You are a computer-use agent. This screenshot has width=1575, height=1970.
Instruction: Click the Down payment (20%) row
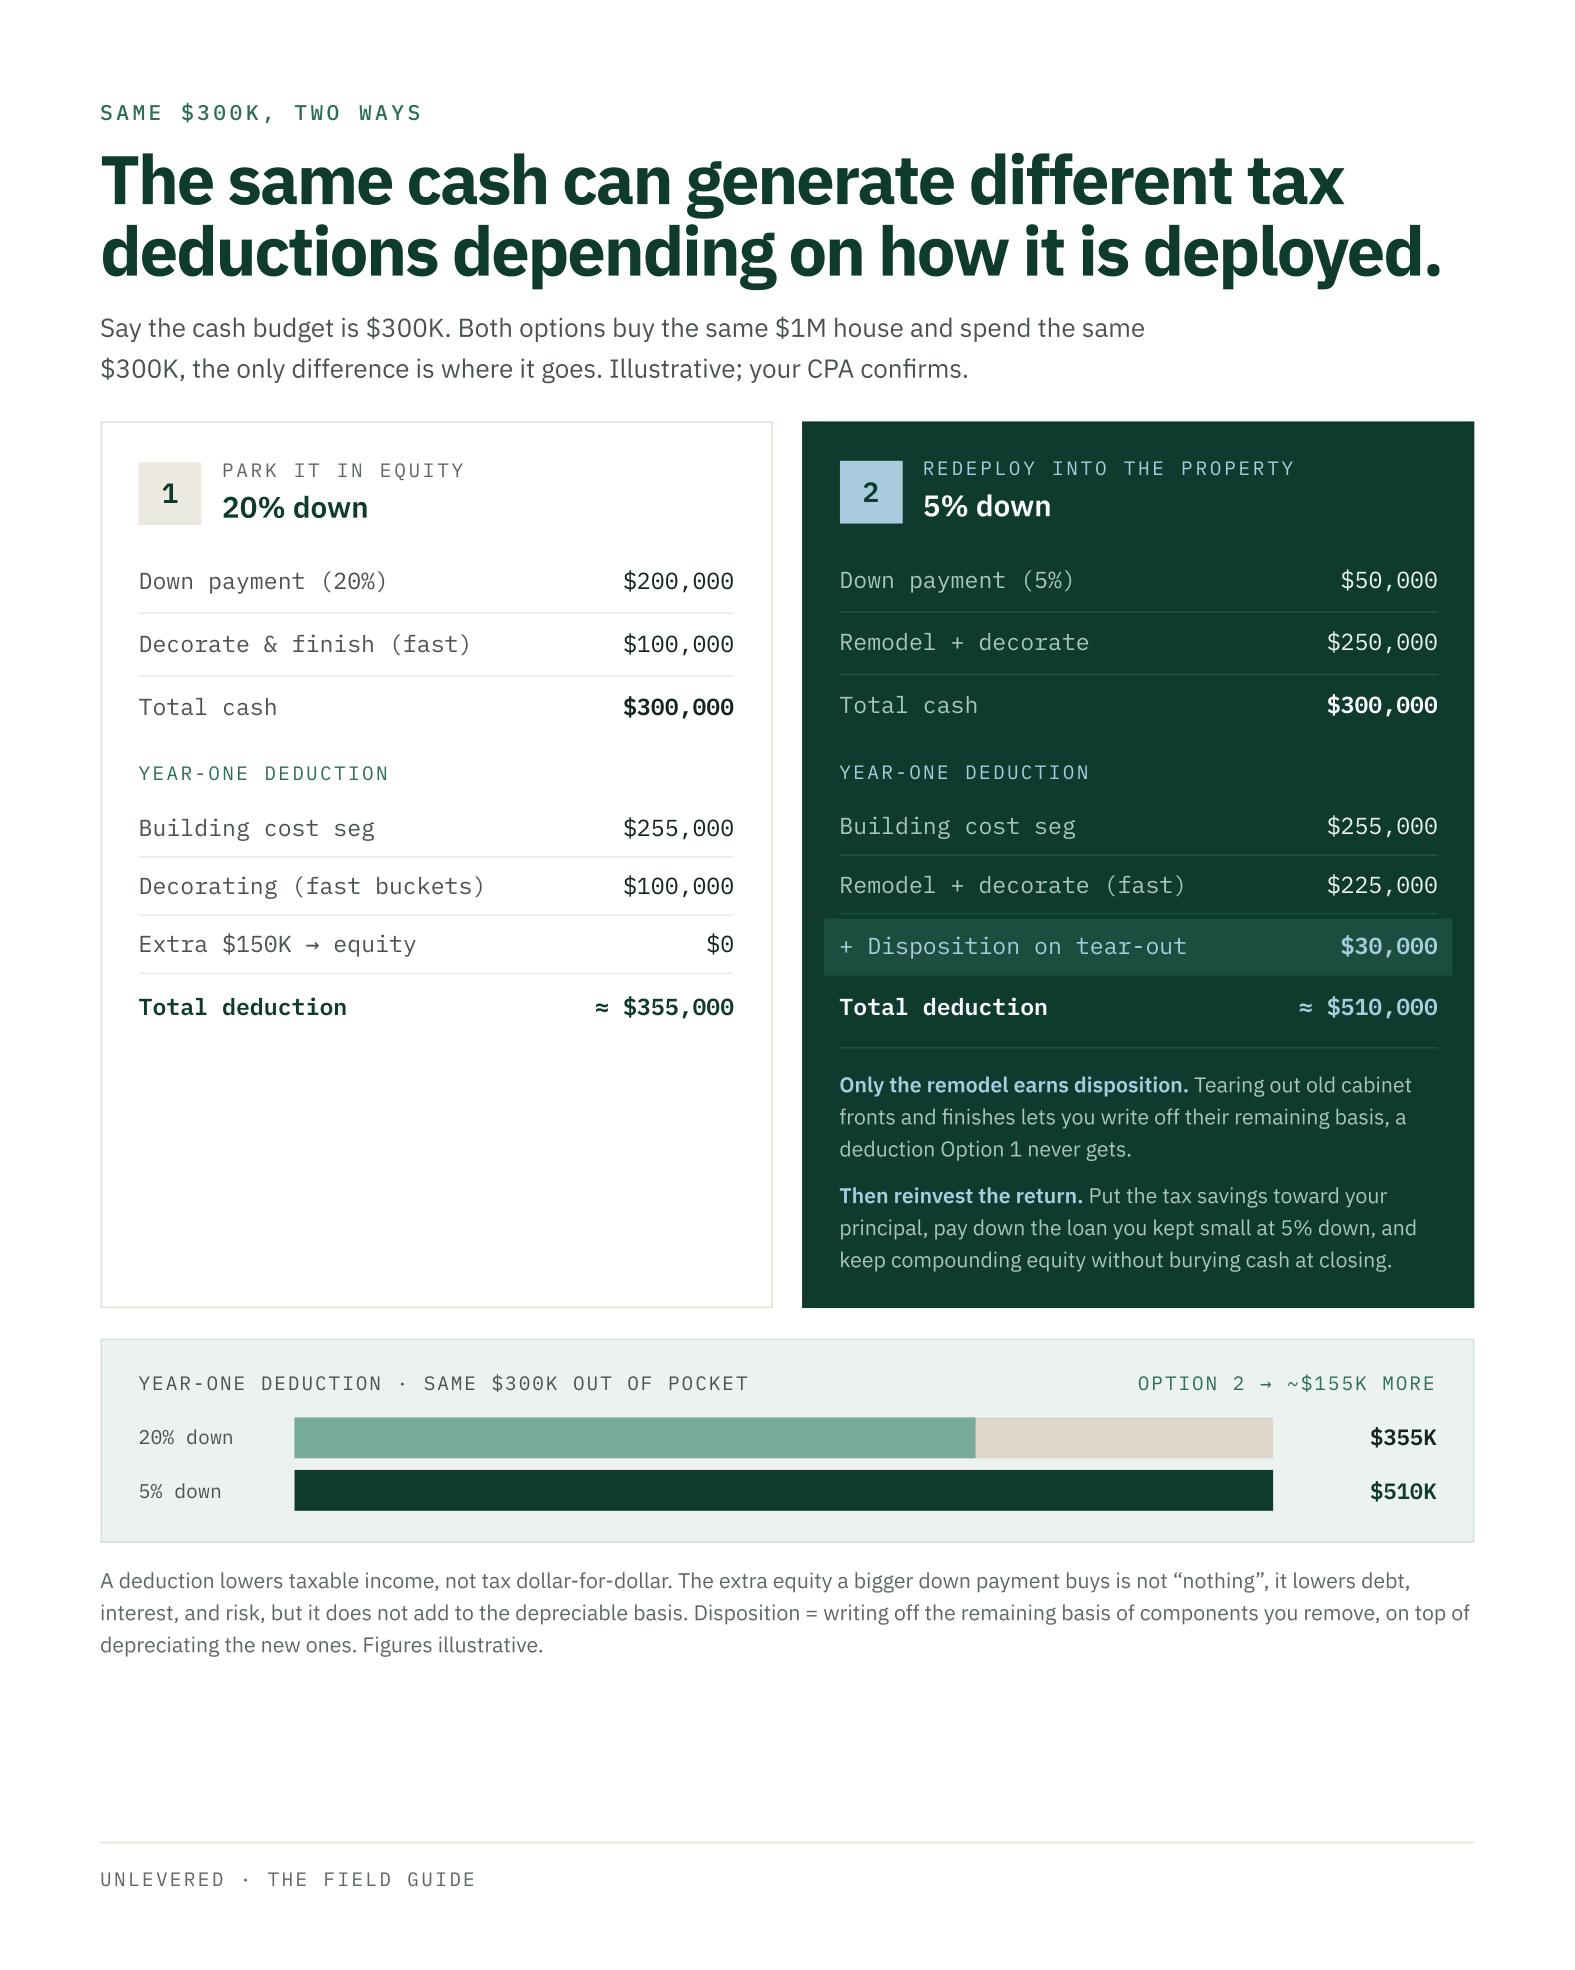436,581
